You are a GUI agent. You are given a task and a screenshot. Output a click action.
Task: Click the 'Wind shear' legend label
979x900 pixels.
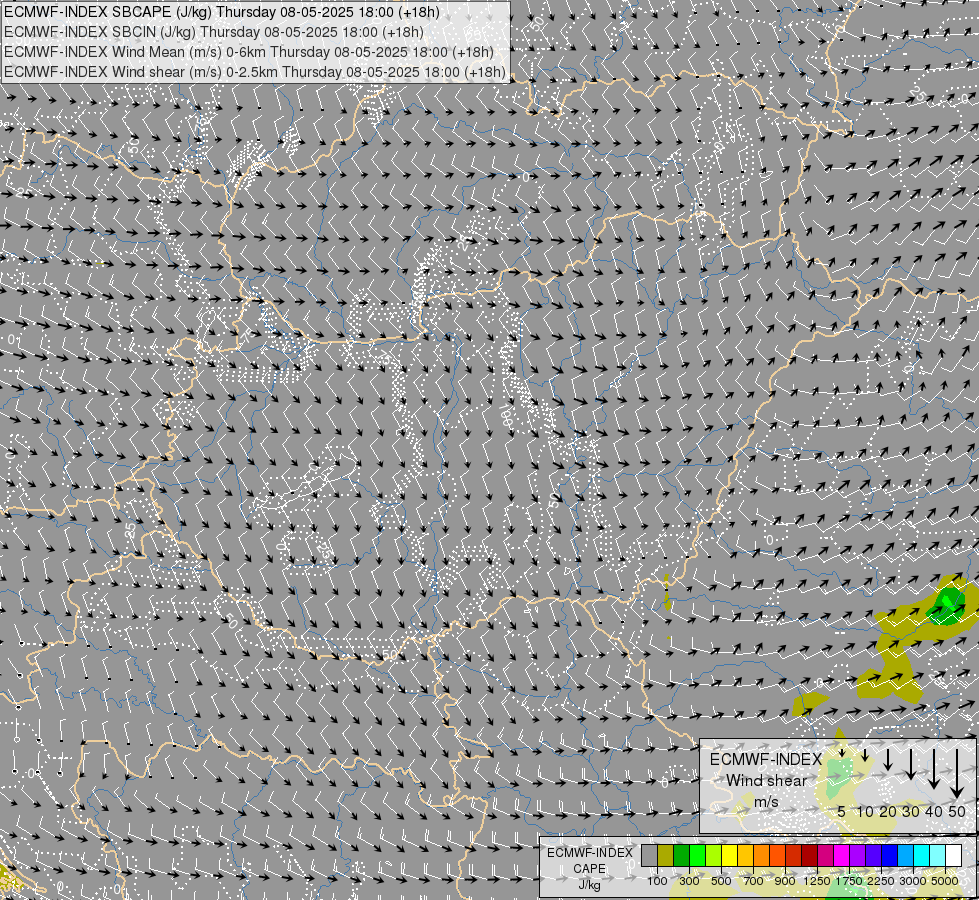[767, 780]
